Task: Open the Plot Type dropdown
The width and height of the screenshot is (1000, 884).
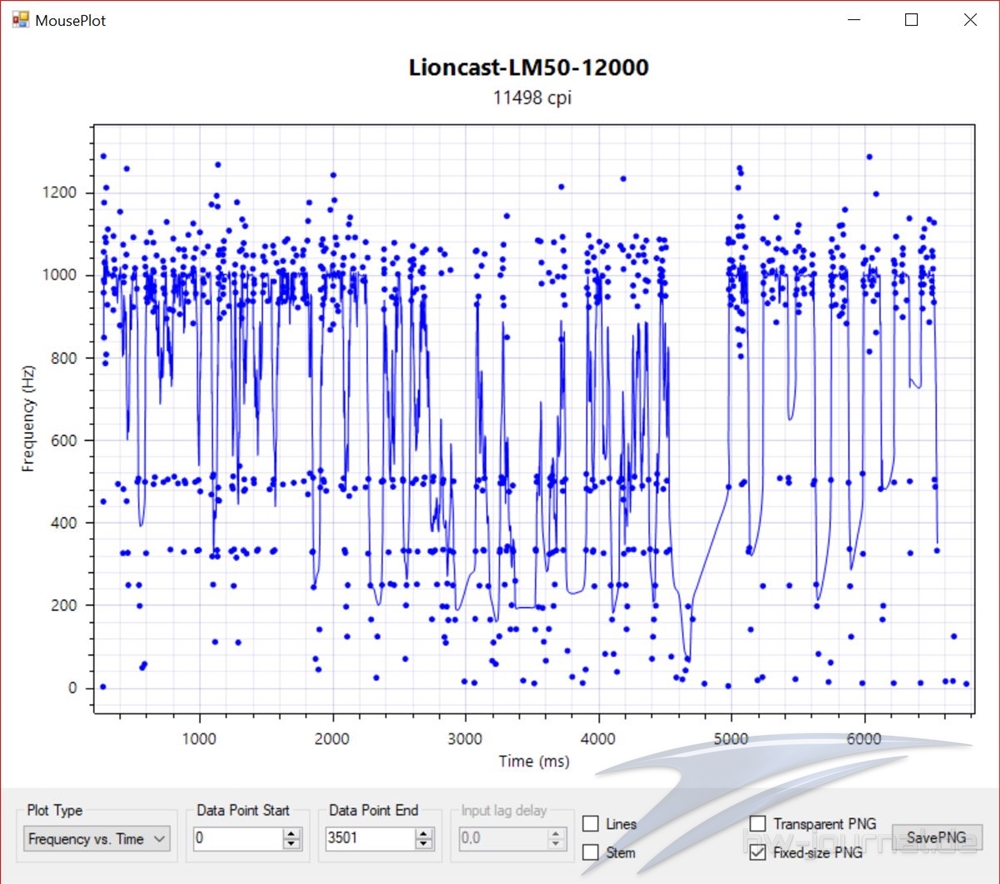Action: 96,839
